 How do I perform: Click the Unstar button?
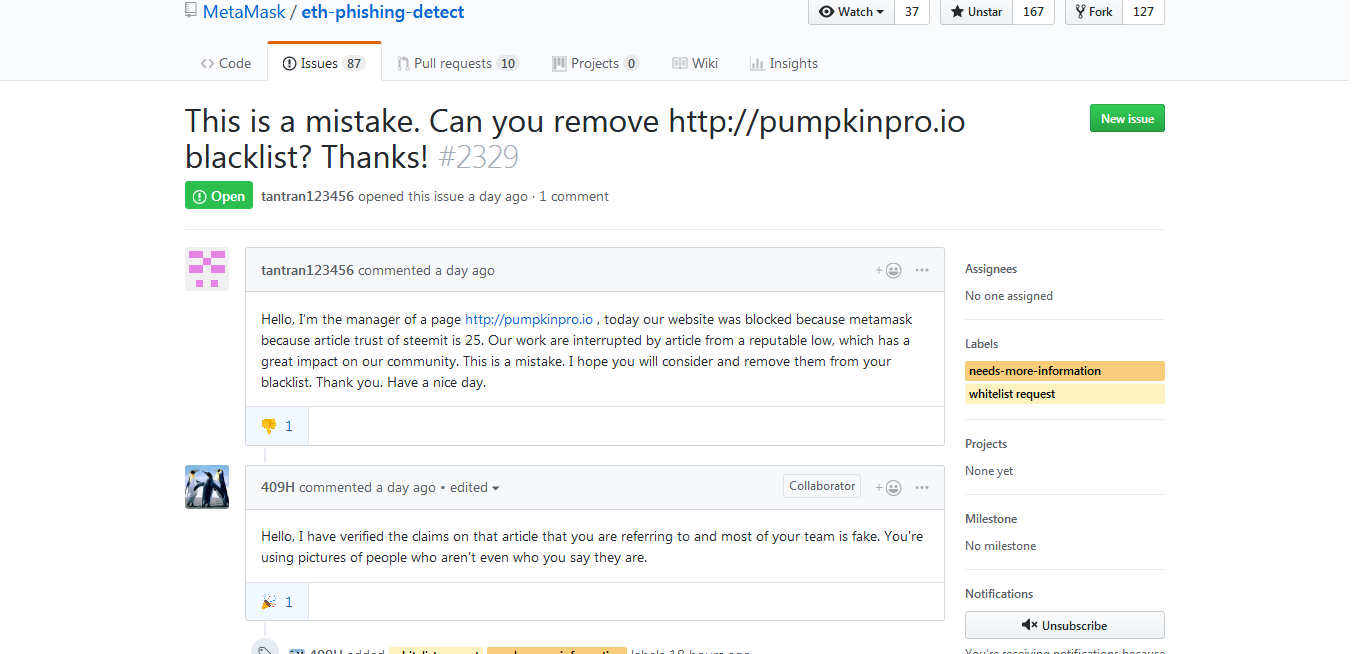tap(976, 12)
